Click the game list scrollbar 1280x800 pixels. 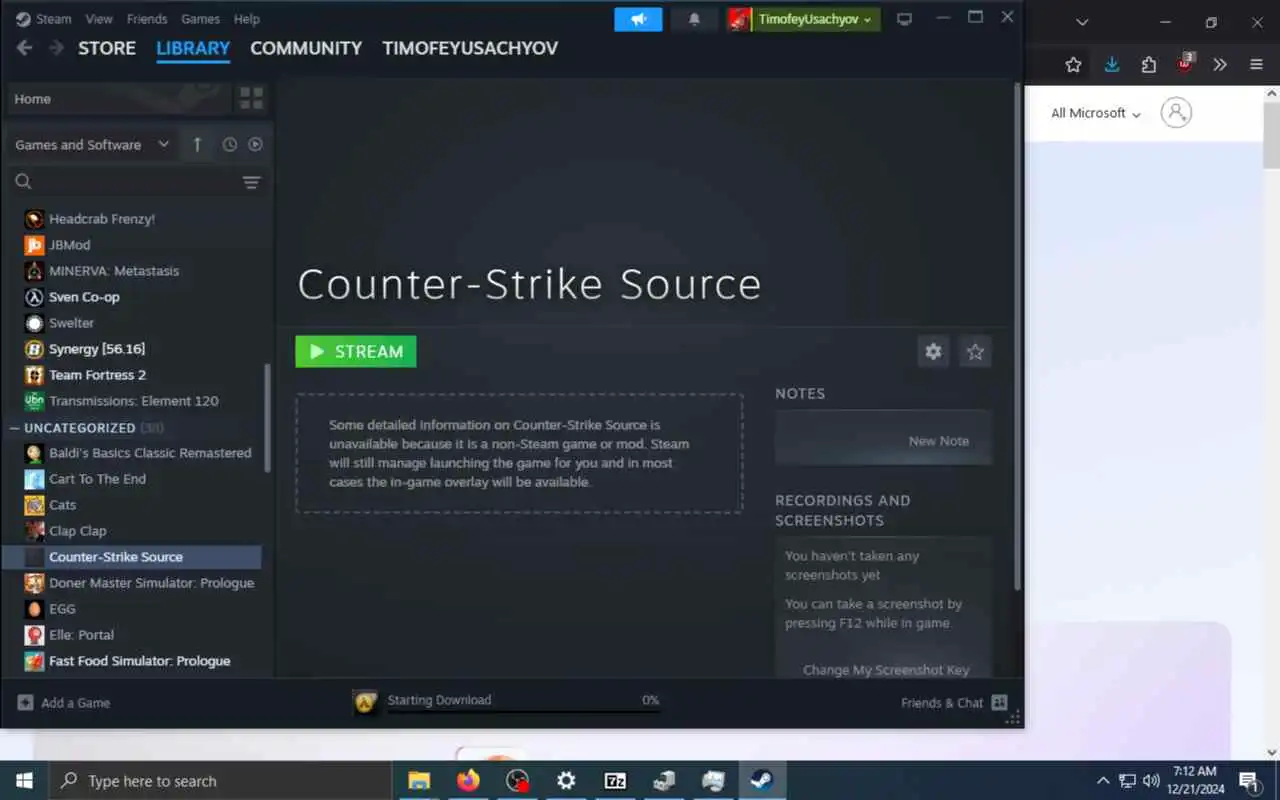tap(267, 417)
